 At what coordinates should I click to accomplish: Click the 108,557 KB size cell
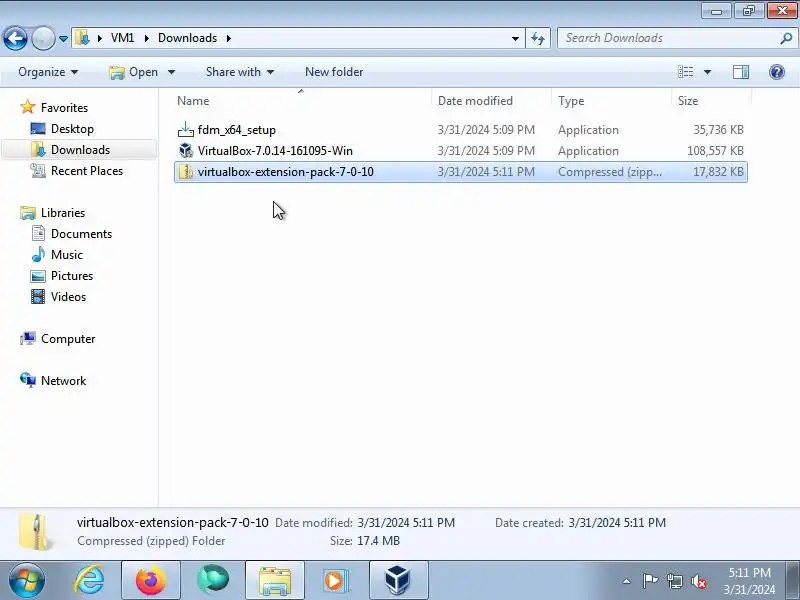tap(715, 151)
